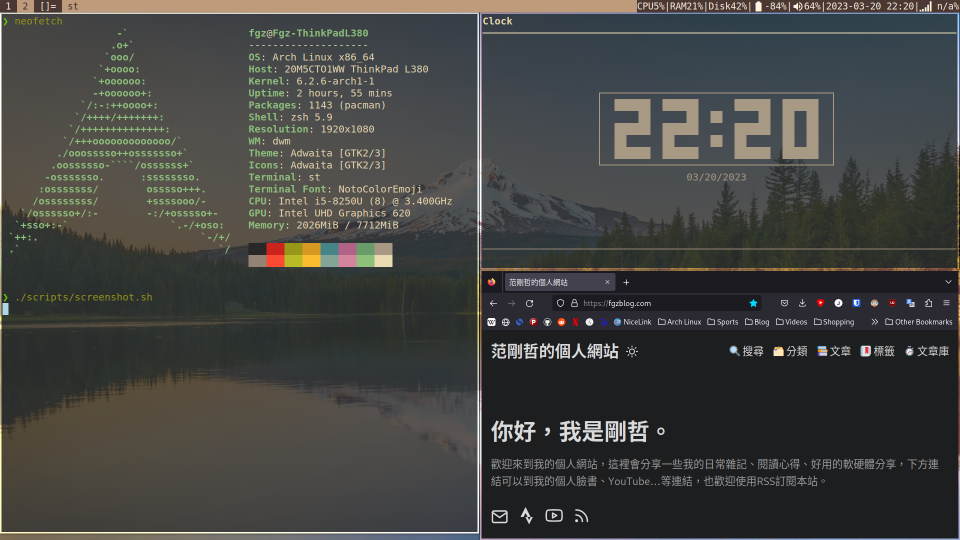Open the uBlock Origin extension
This screenshot has width=960, height=540.
(893, 303)
